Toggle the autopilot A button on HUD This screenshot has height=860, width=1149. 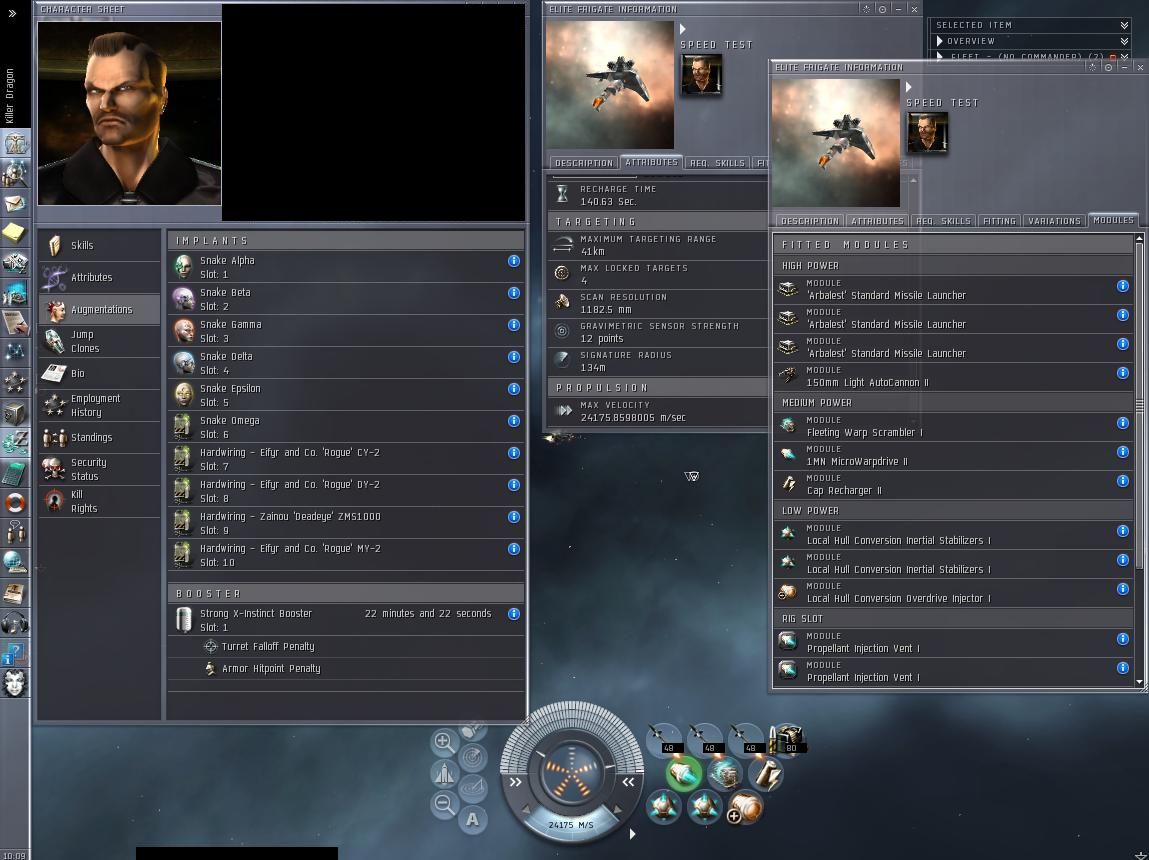tap(473, 819)
